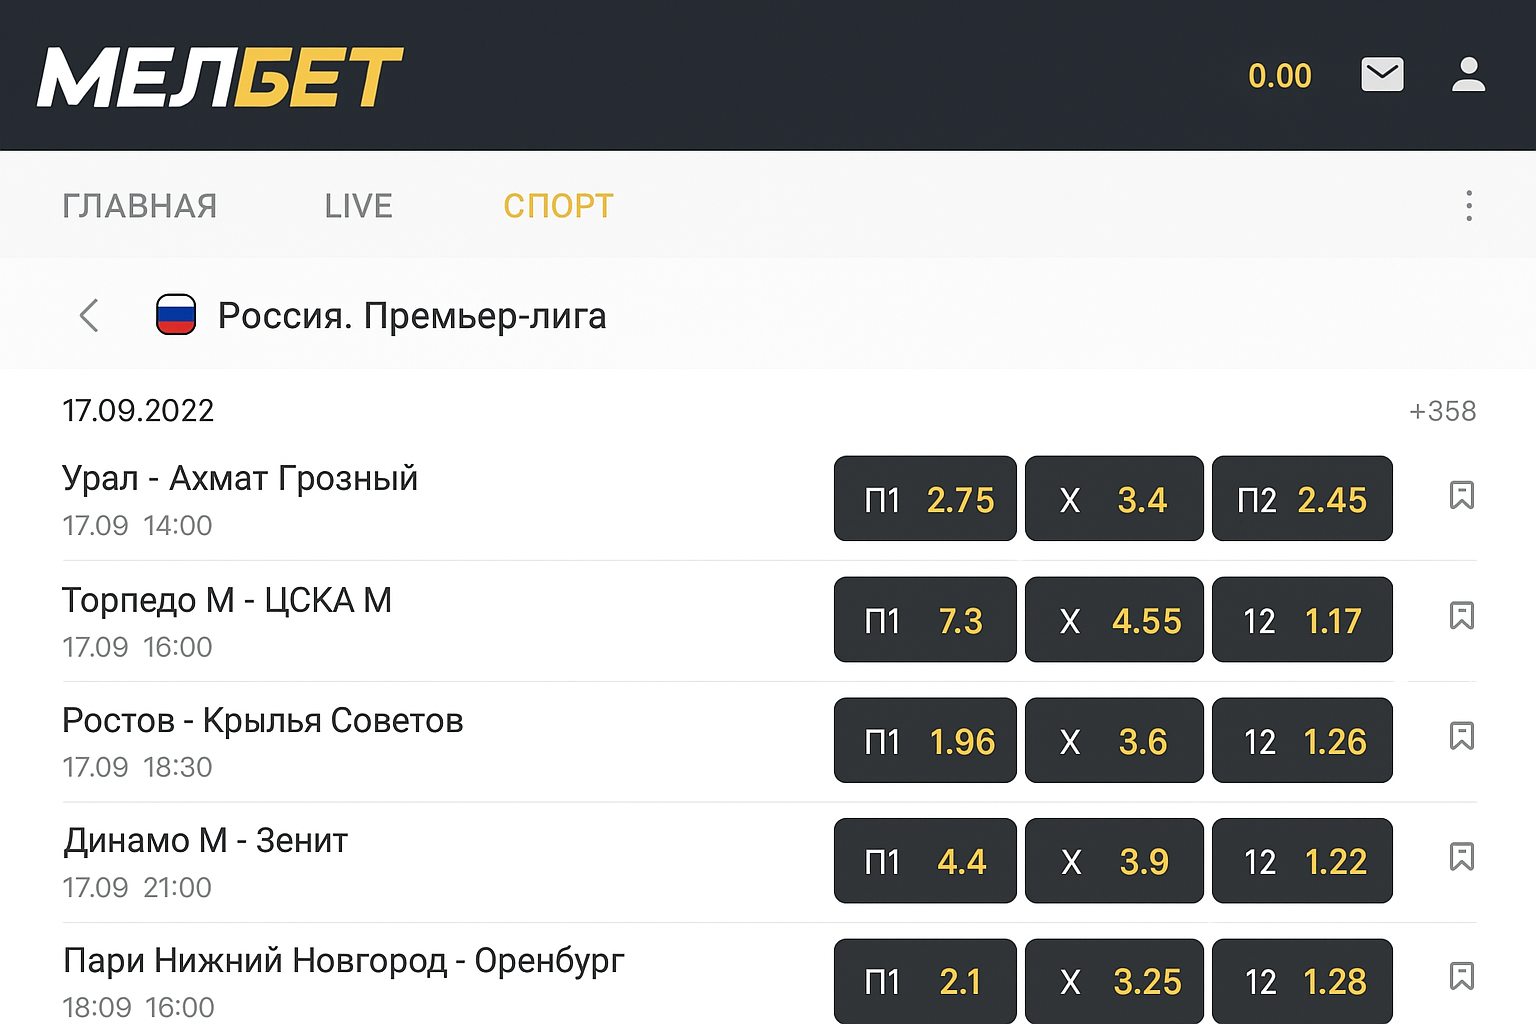Bookmark the Пари Нижний Новгород - Оренбург match

1461,976
